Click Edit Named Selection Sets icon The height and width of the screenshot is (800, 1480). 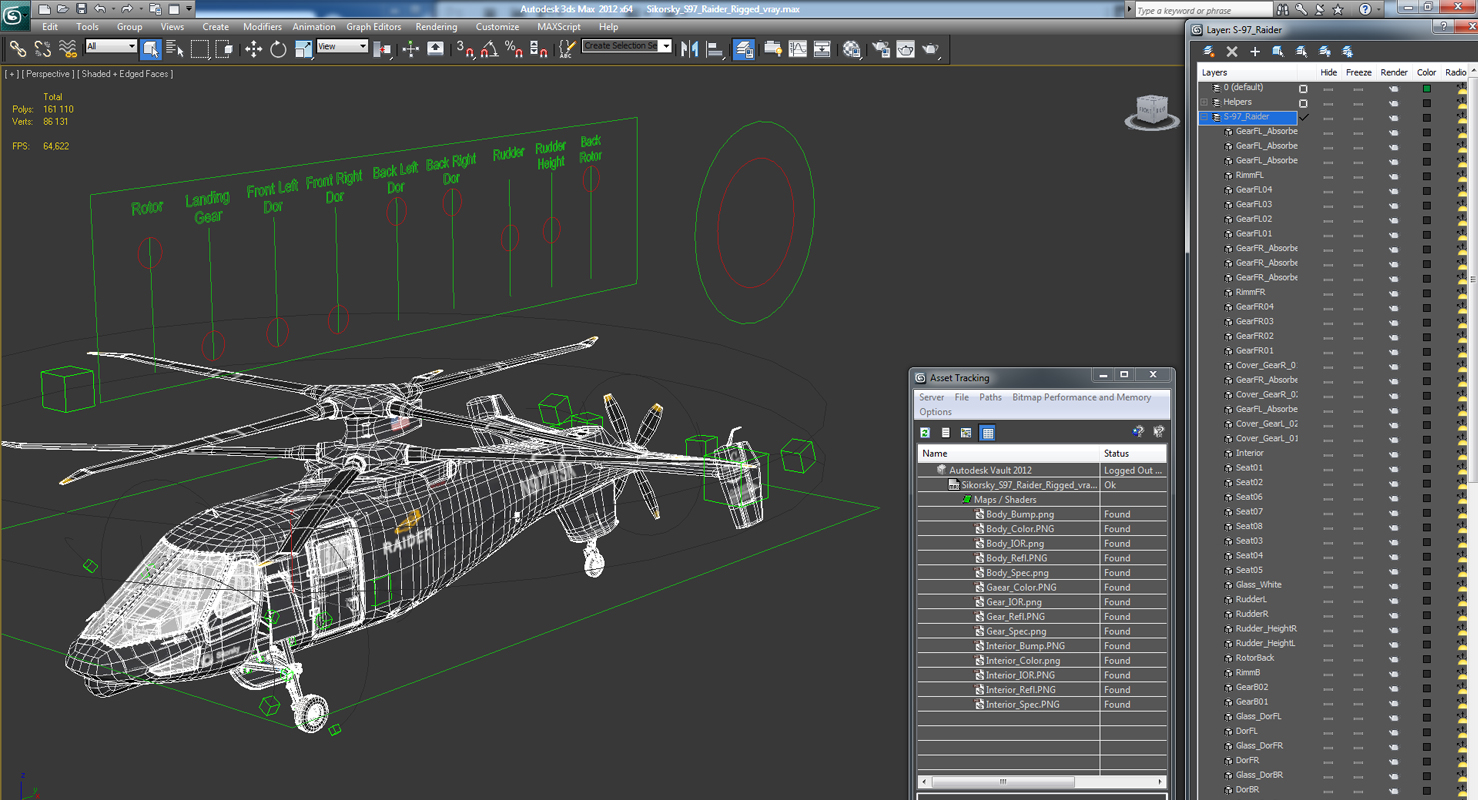click(567, 48)
